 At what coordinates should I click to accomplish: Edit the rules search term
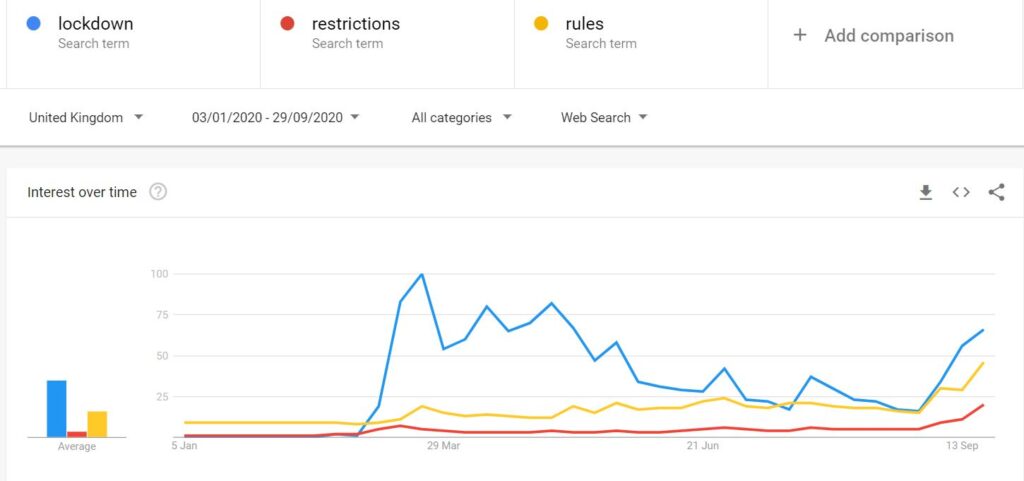pos(584,23)
